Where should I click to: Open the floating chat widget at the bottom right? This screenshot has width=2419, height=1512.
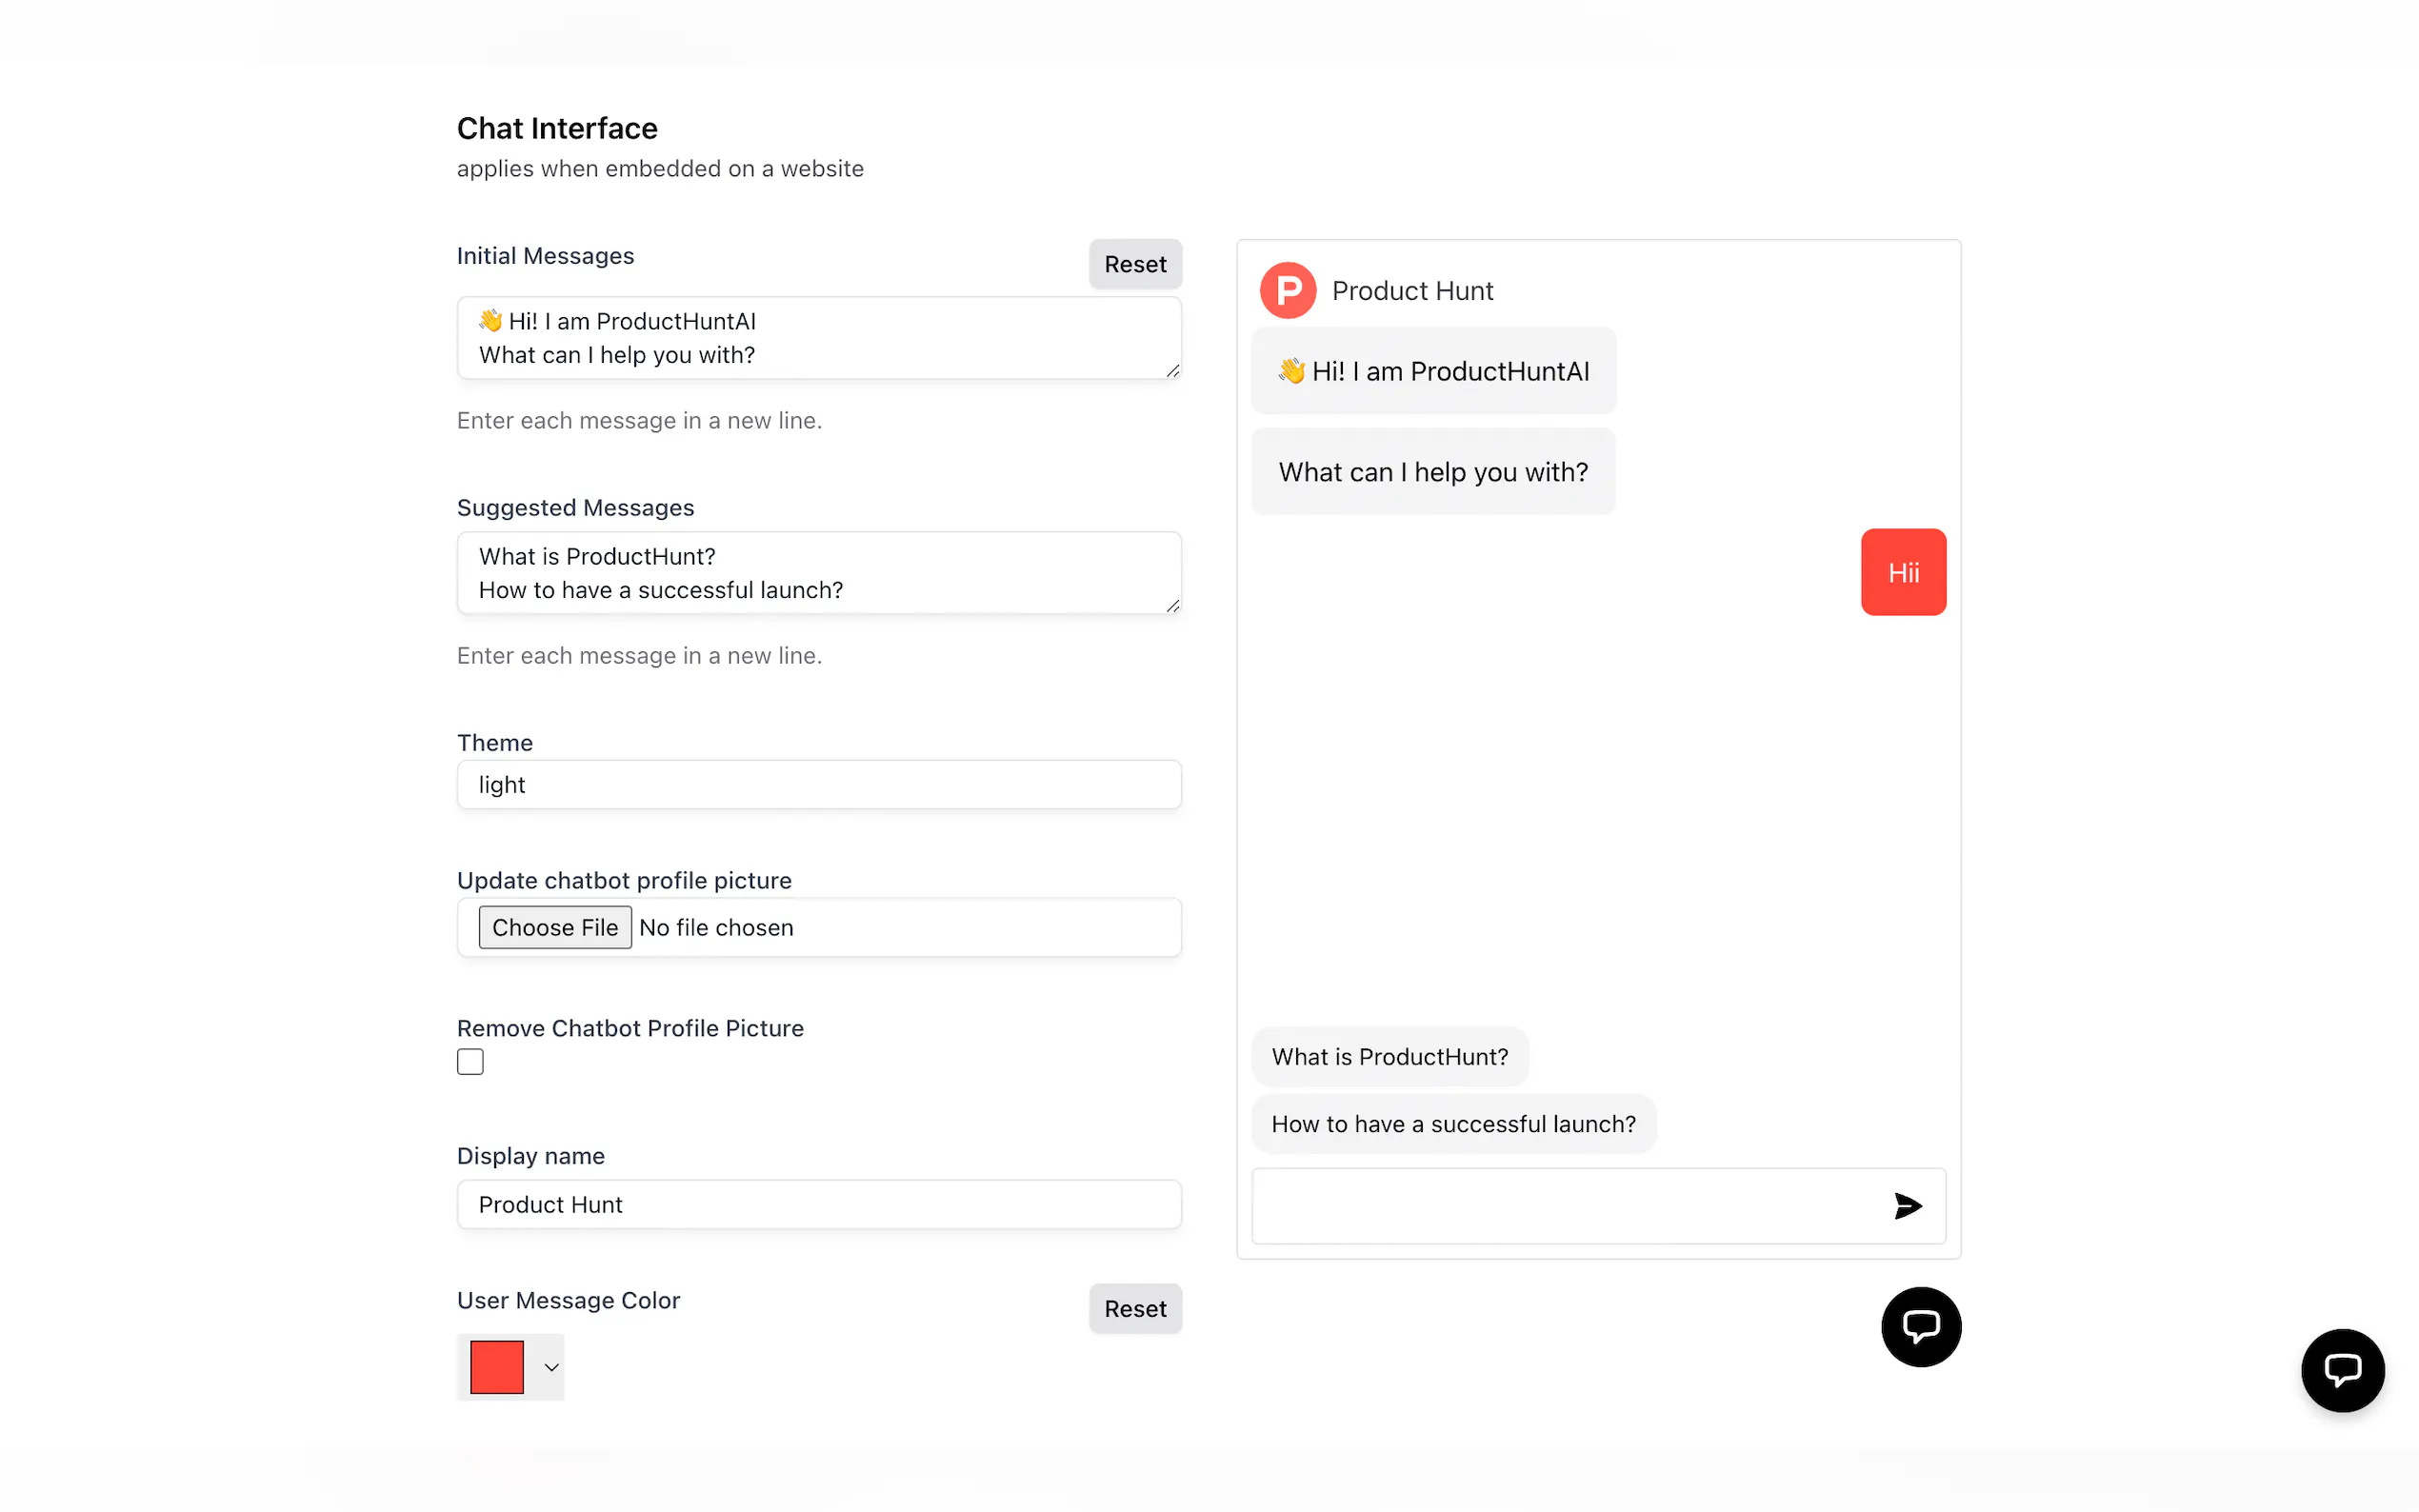tap(2341, 1369)
